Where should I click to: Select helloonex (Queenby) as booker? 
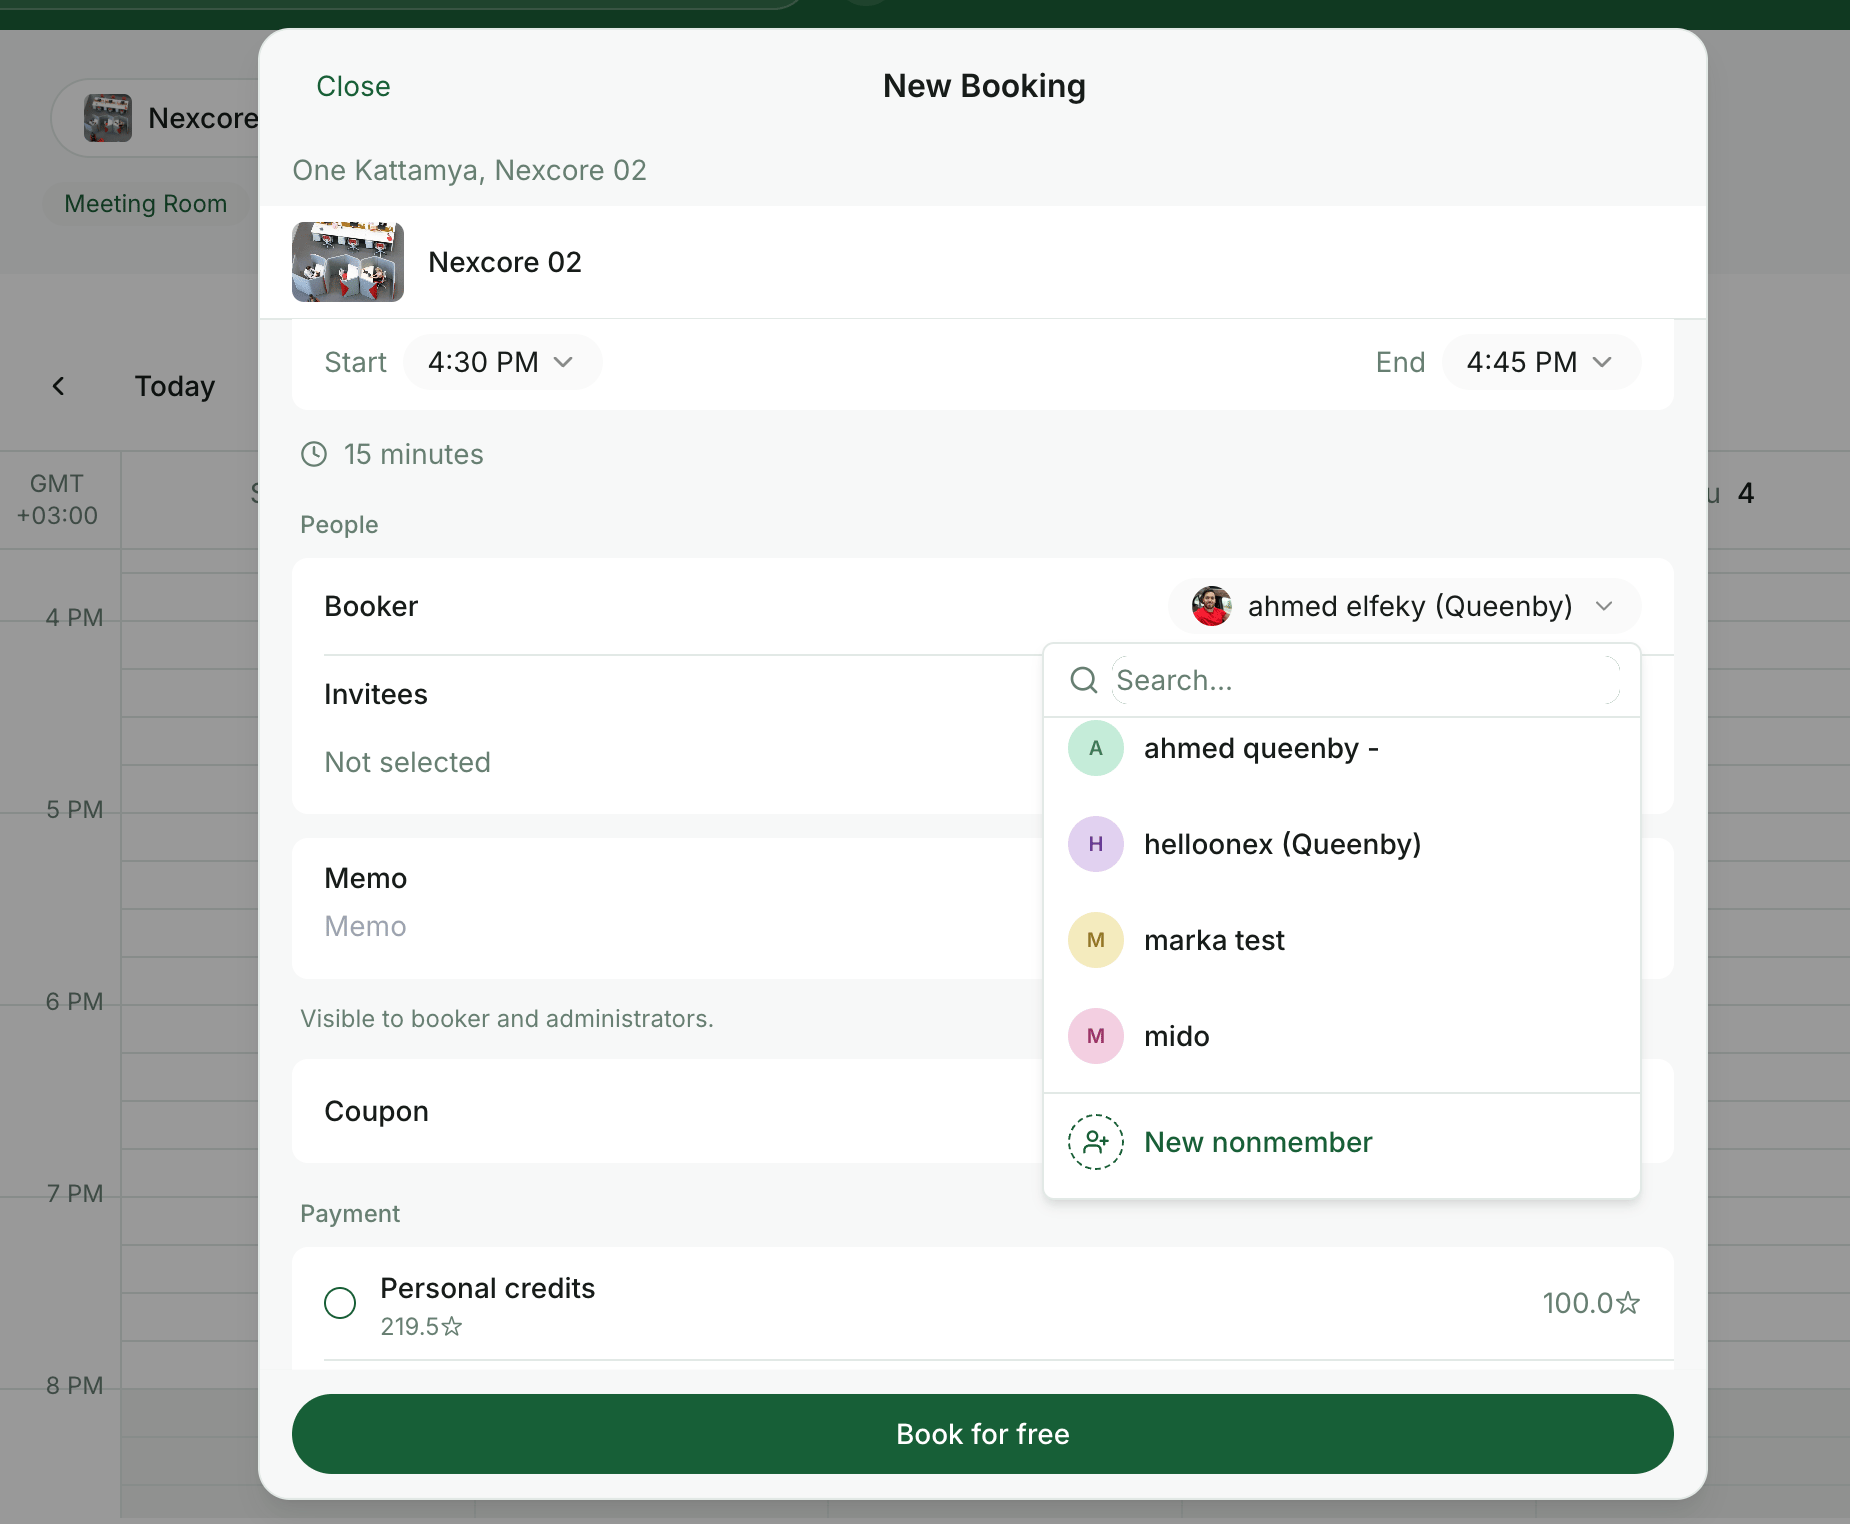point(1341,844)
